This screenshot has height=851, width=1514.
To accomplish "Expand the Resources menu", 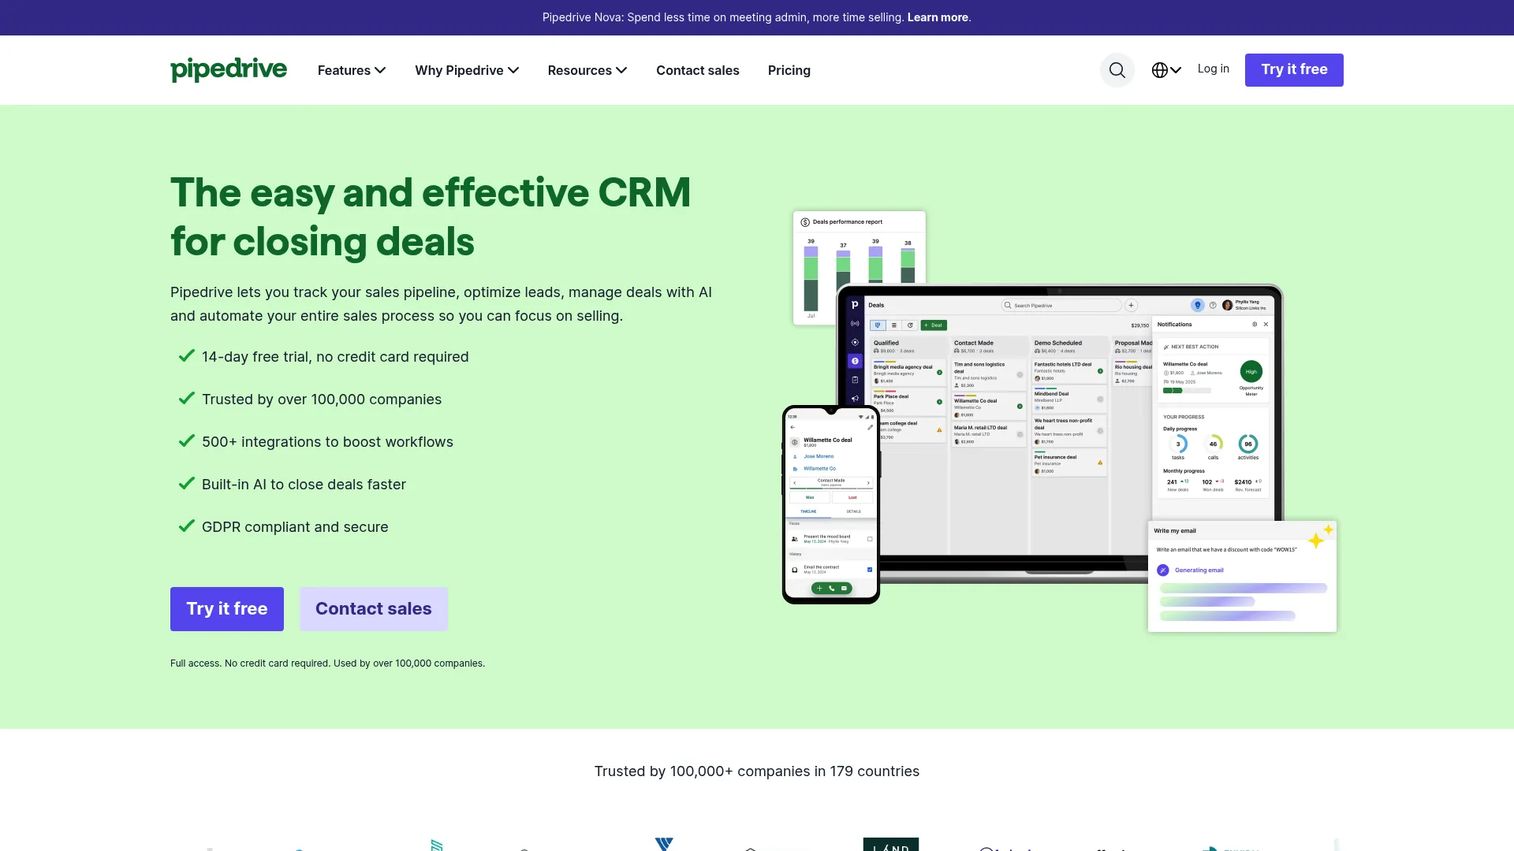I will (587, 70).
